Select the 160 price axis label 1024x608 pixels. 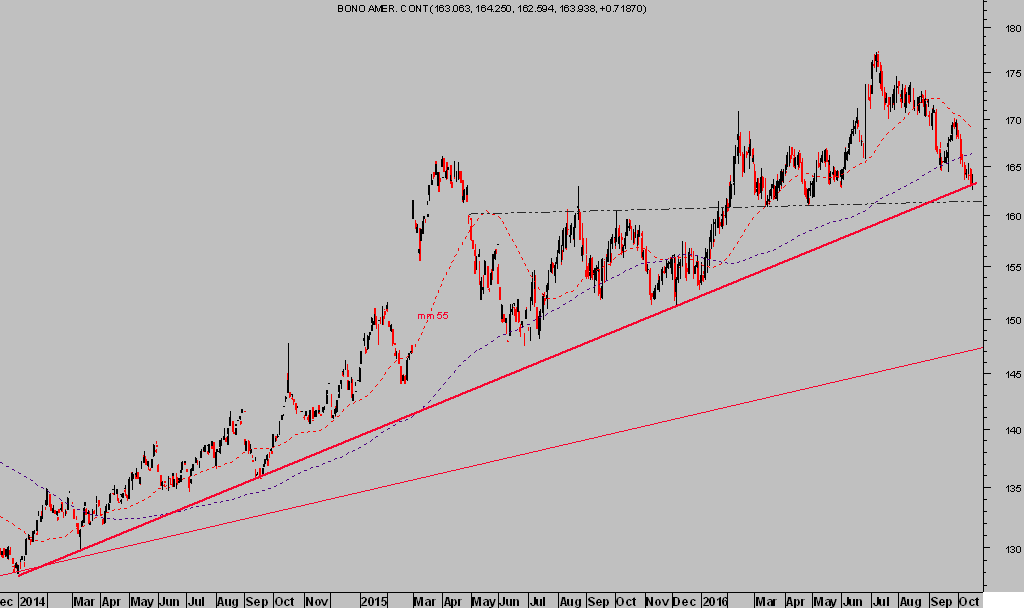[x=1004, y=216]
